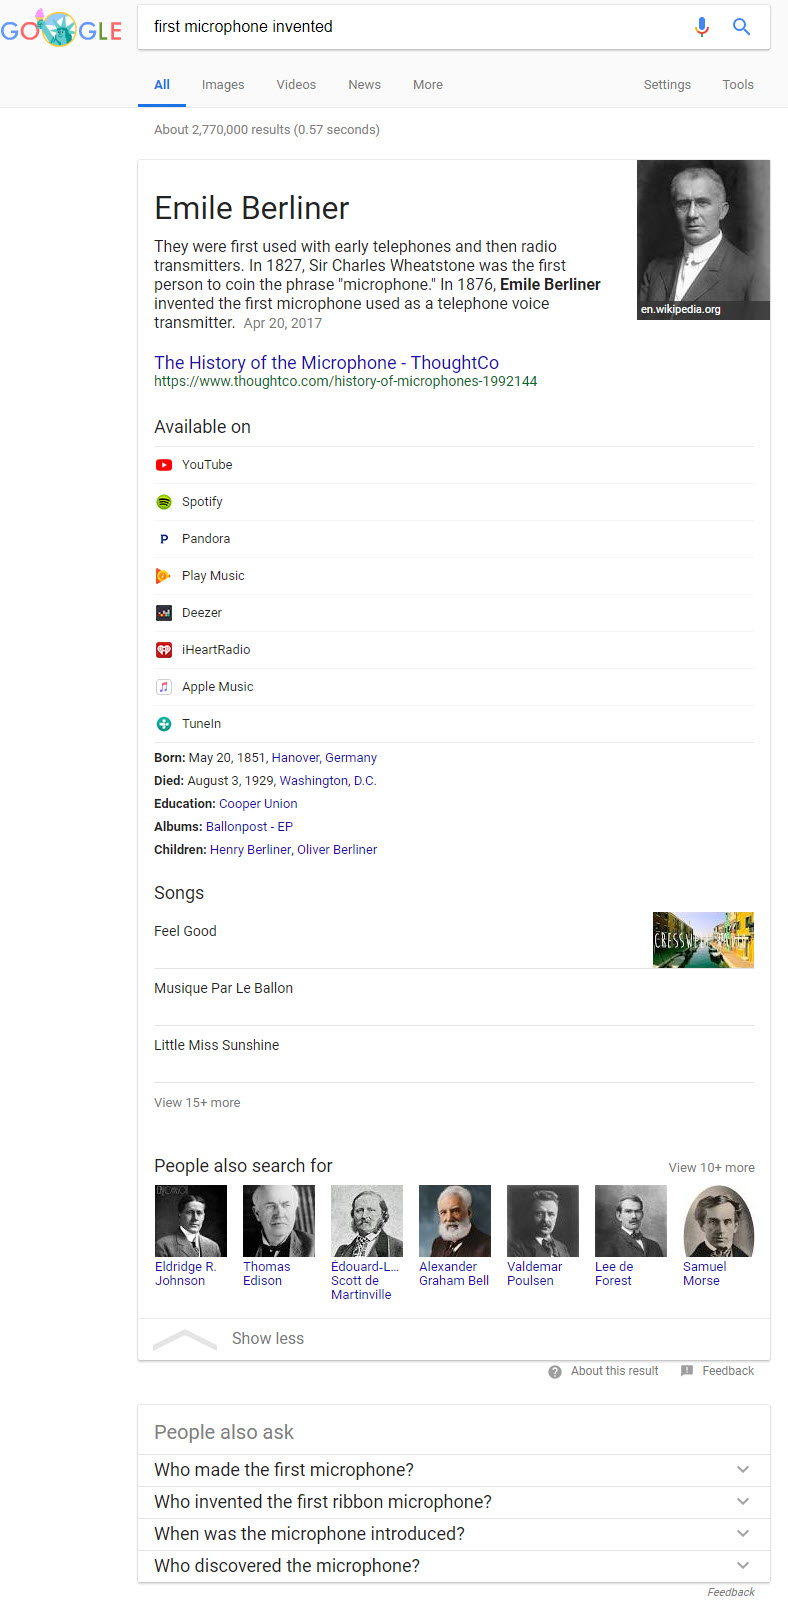788x1606 pixels.
Task: Click the Hanover, Germany birthplace link
Action: pos(324,758)
